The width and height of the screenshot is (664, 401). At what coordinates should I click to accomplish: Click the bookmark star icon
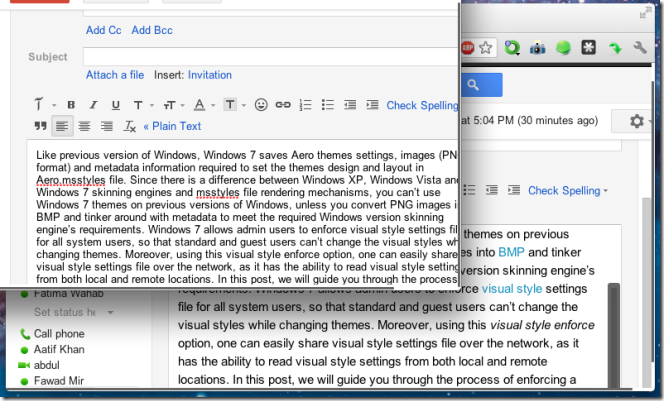click(485, 48)
